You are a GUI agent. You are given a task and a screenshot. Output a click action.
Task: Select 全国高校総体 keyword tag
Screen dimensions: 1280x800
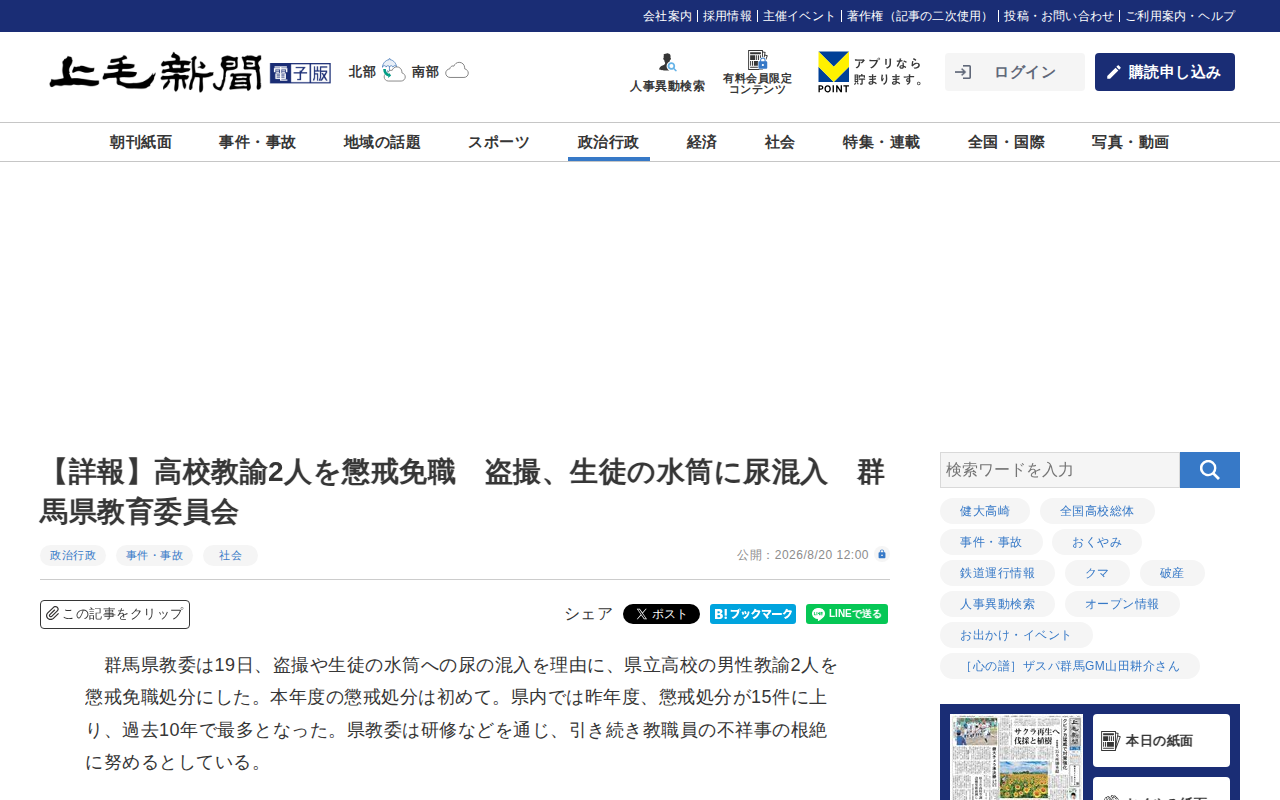pos(1097,511)
